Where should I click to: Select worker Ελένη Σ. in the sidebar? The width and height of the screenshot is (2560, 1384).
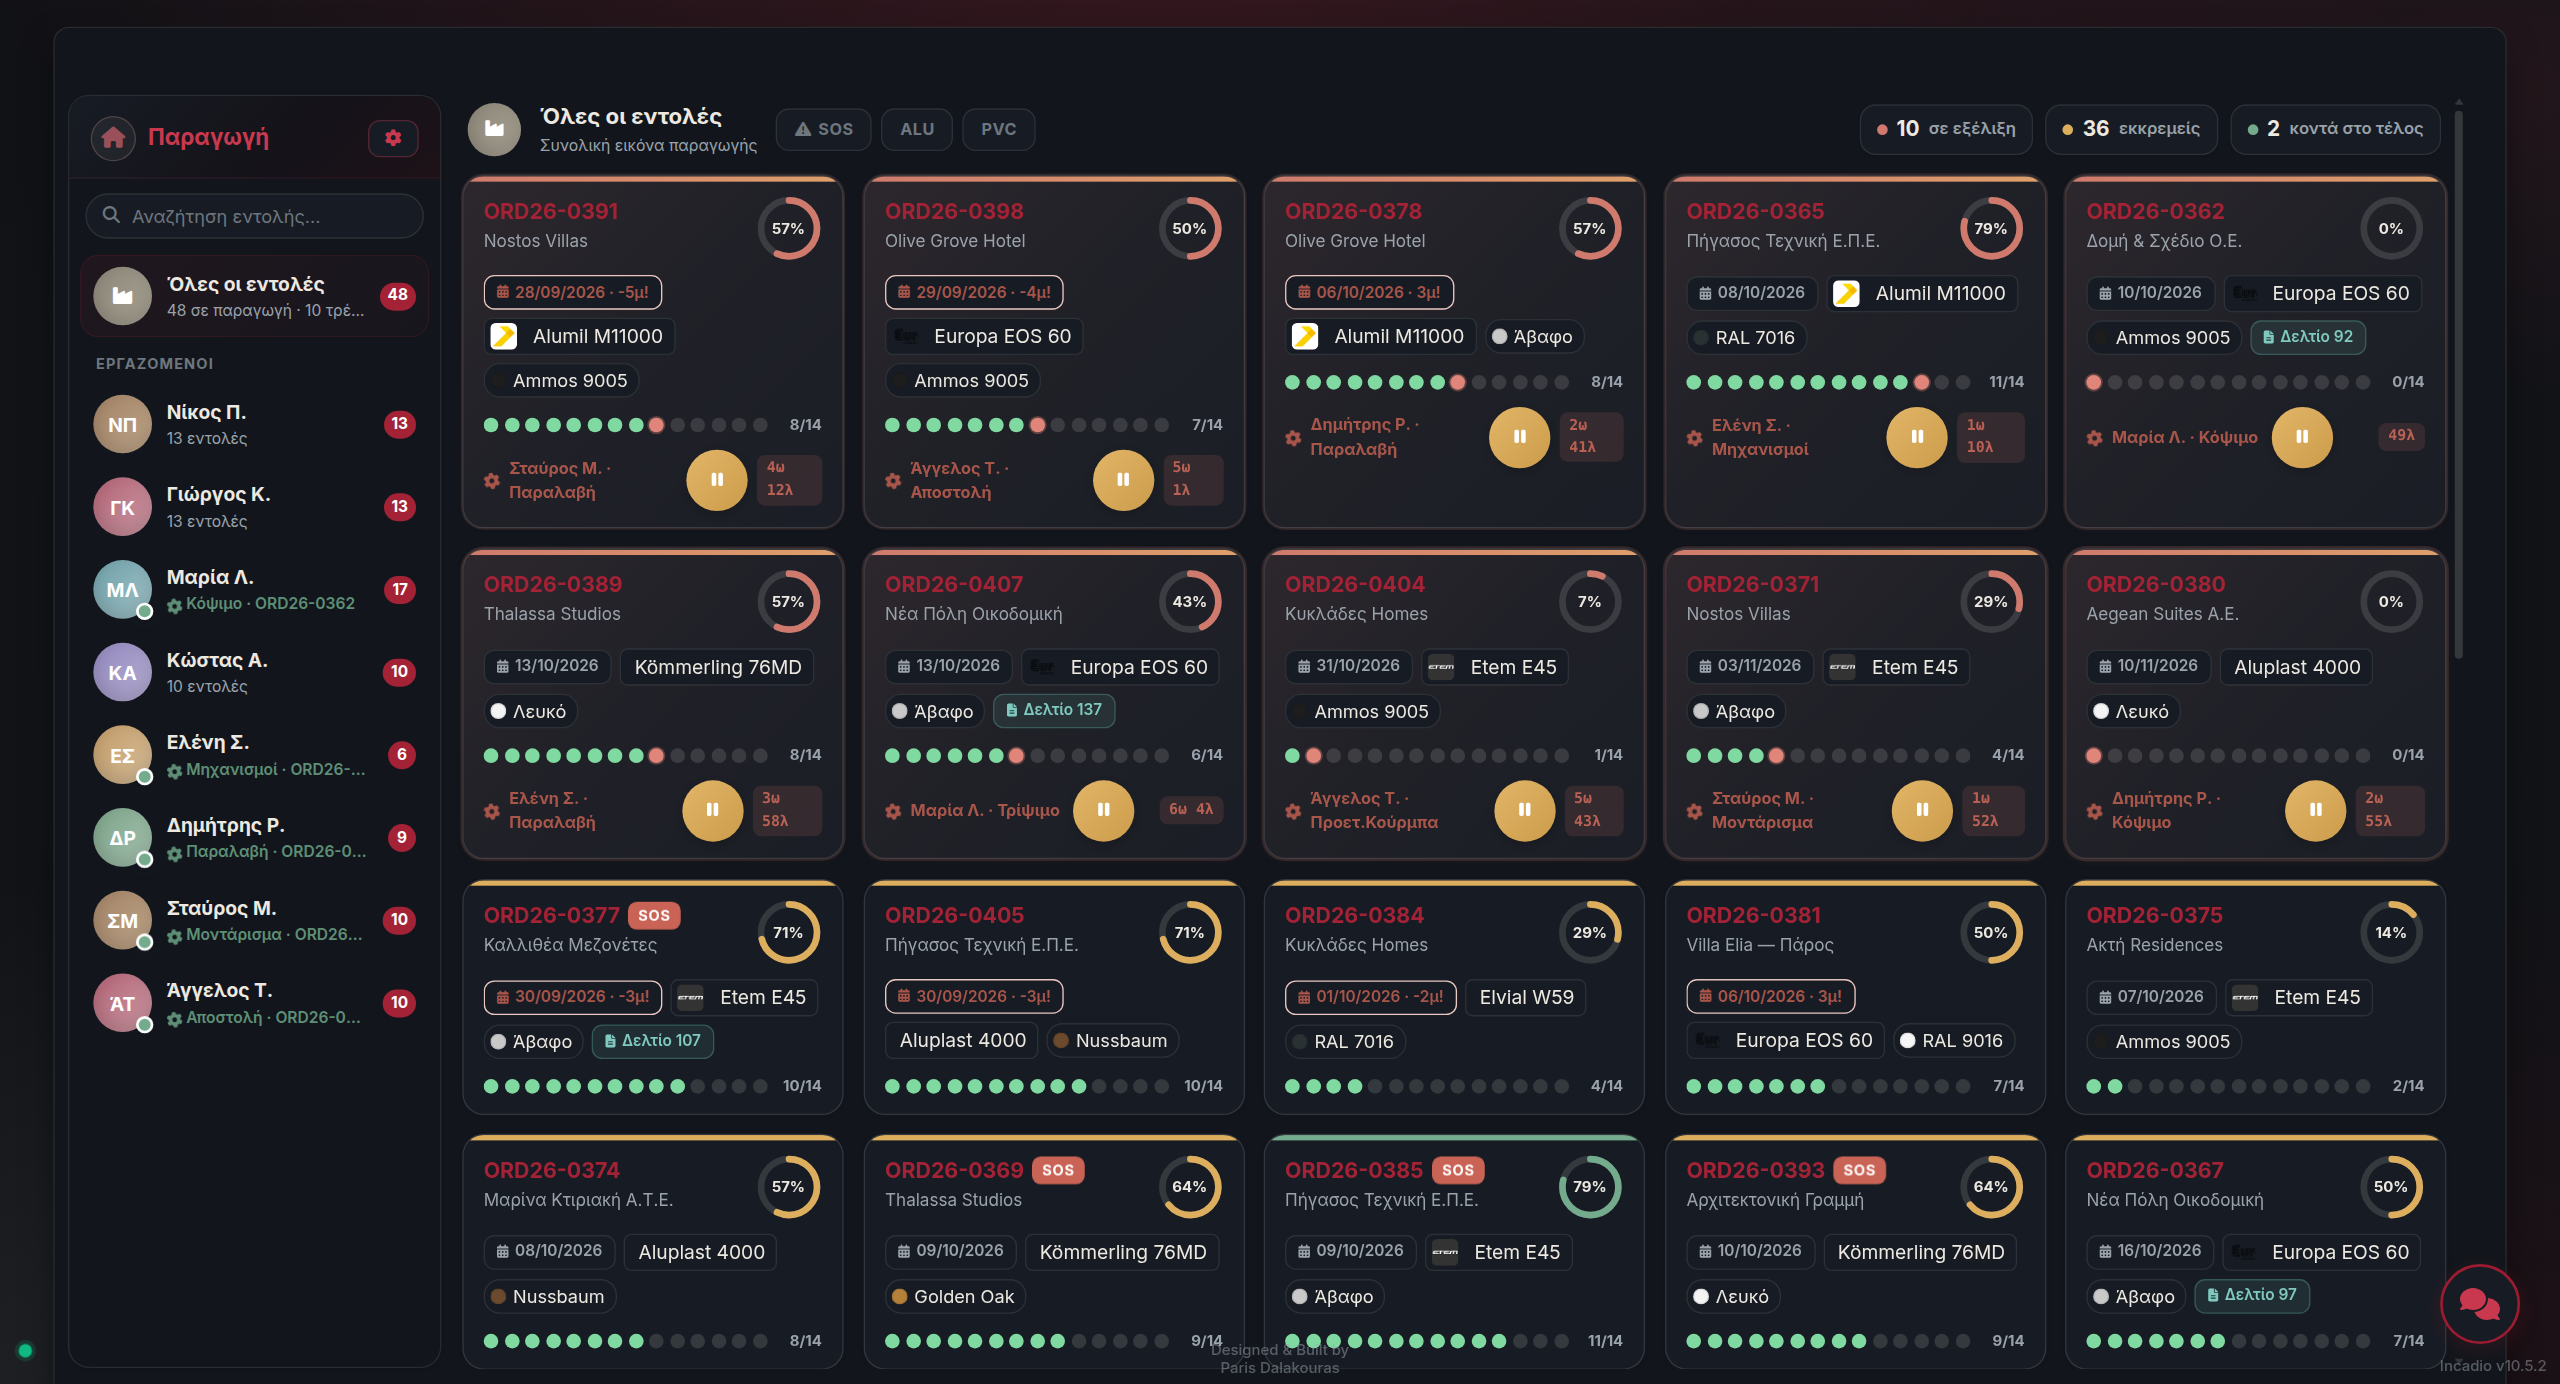point(255,755)
